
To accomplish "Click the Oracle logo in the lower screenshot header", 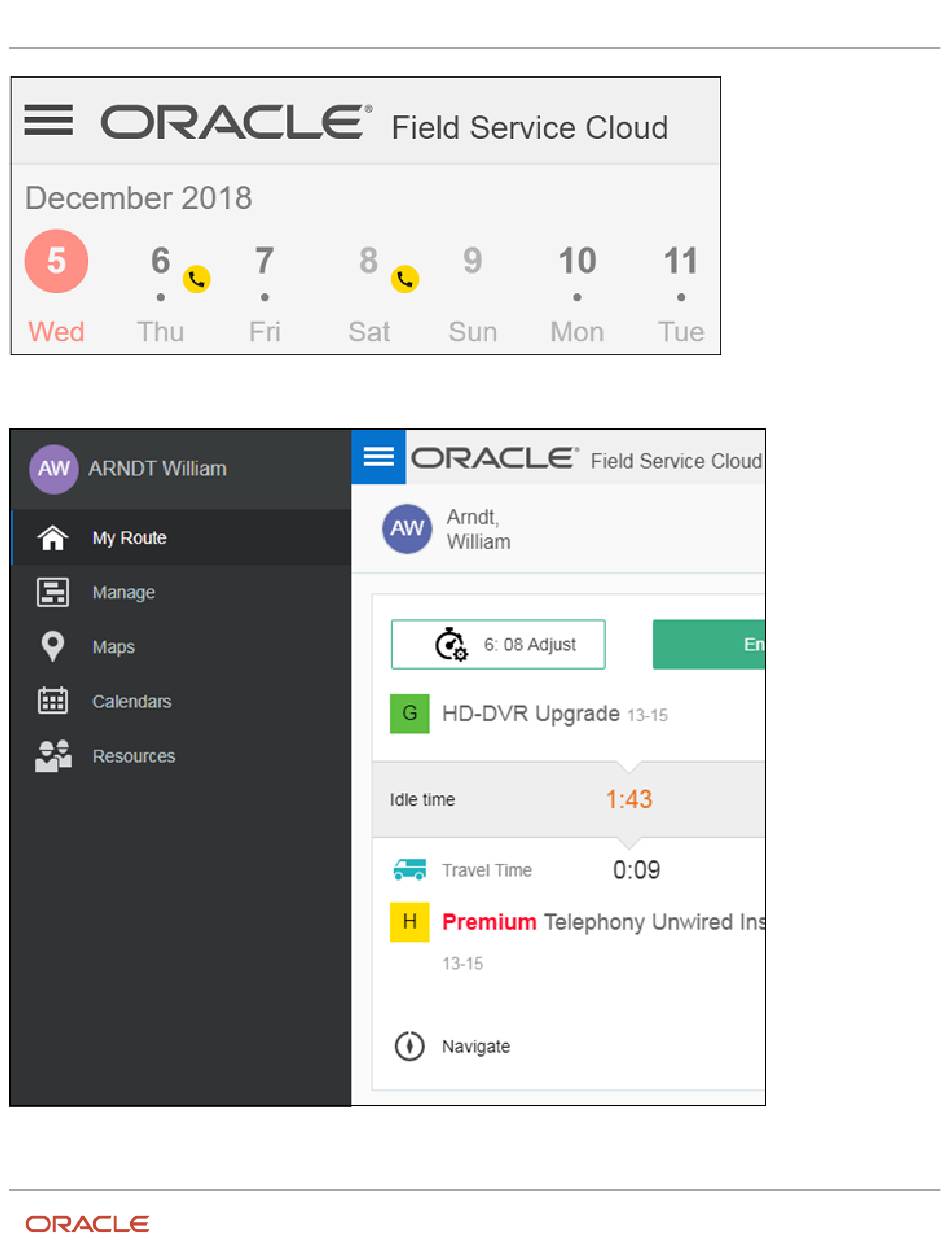I will (x=496, y=459).
